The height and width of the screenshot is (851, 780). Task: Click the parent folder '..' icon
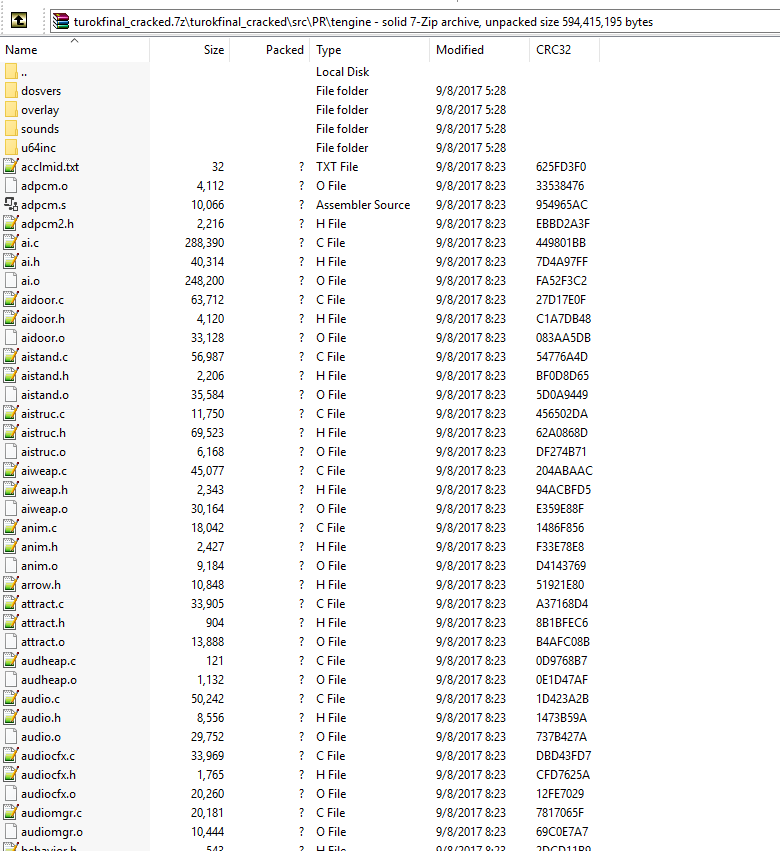click(11, 72)
